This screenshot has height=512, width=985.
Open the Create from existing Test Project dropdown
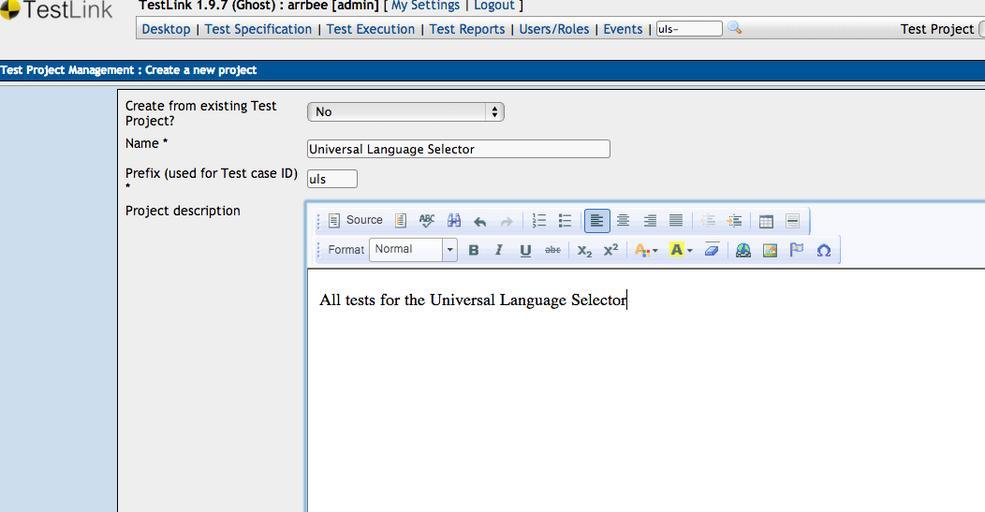[406, 112]
